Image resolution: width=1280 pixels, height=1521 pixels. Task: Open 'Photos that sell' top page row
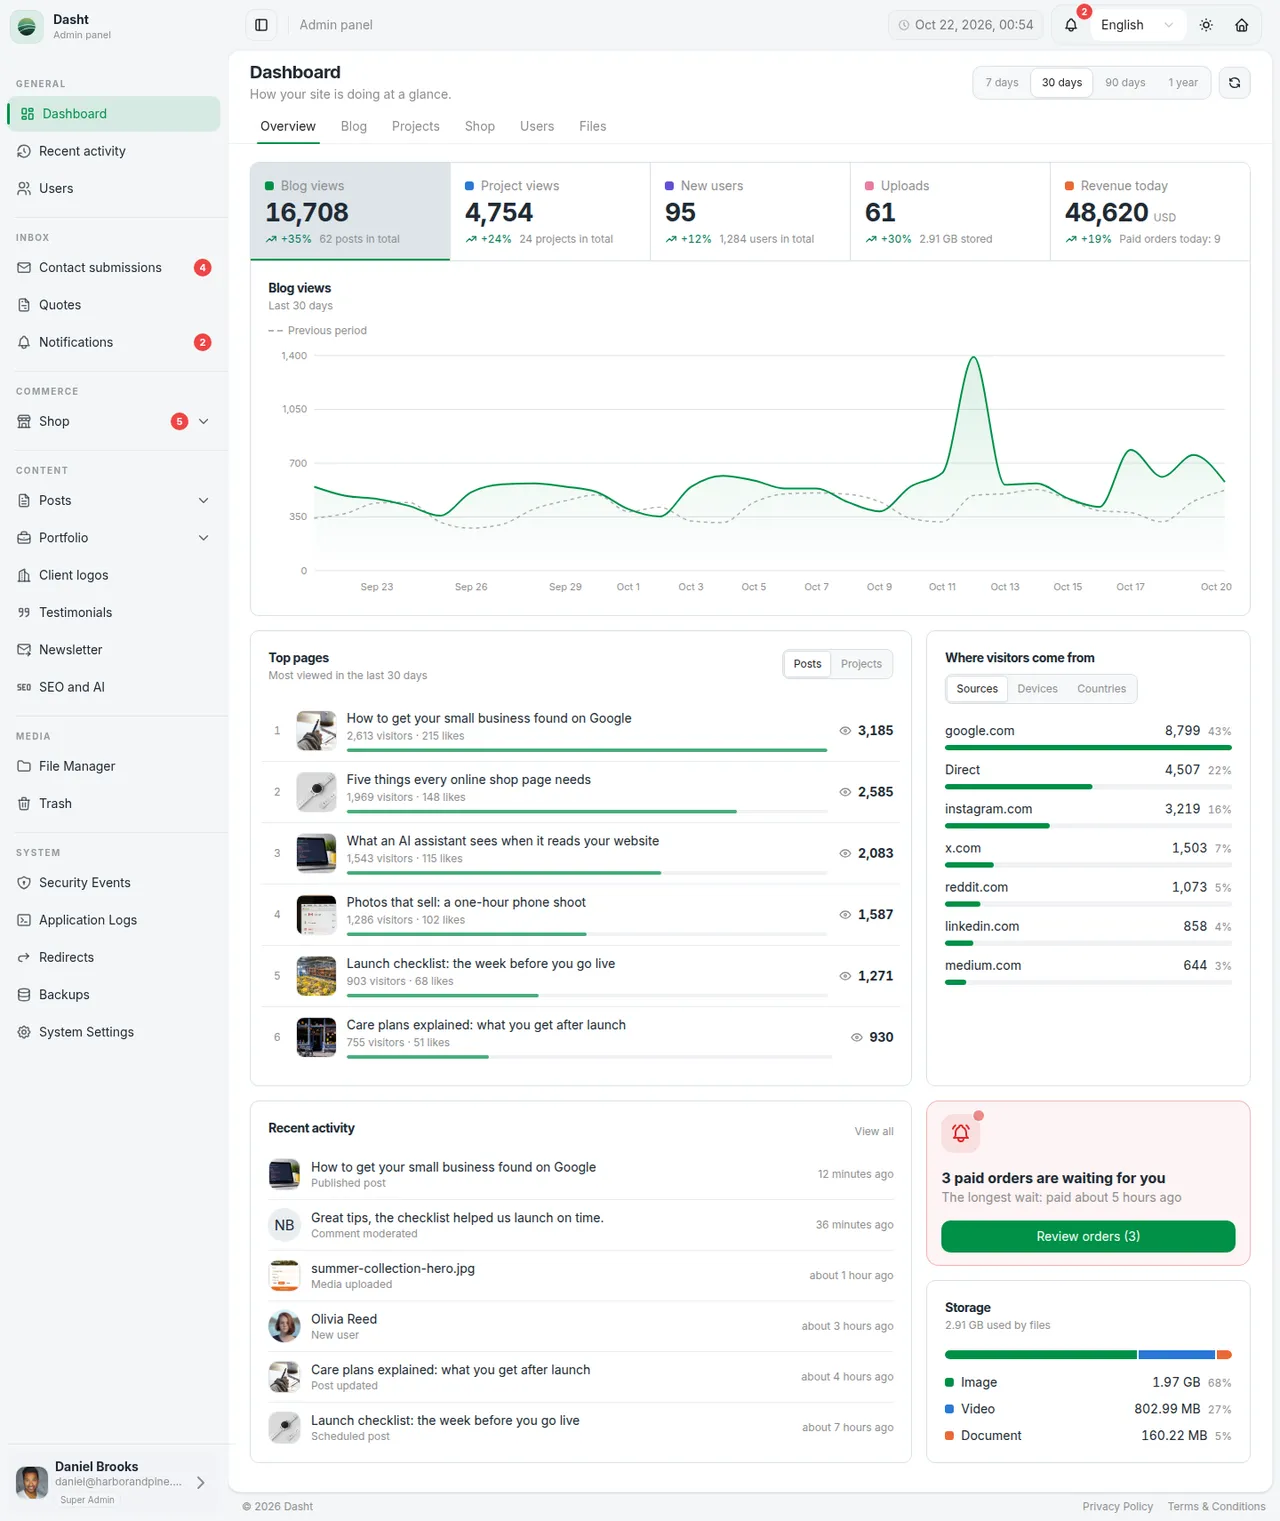pos(581,915)
